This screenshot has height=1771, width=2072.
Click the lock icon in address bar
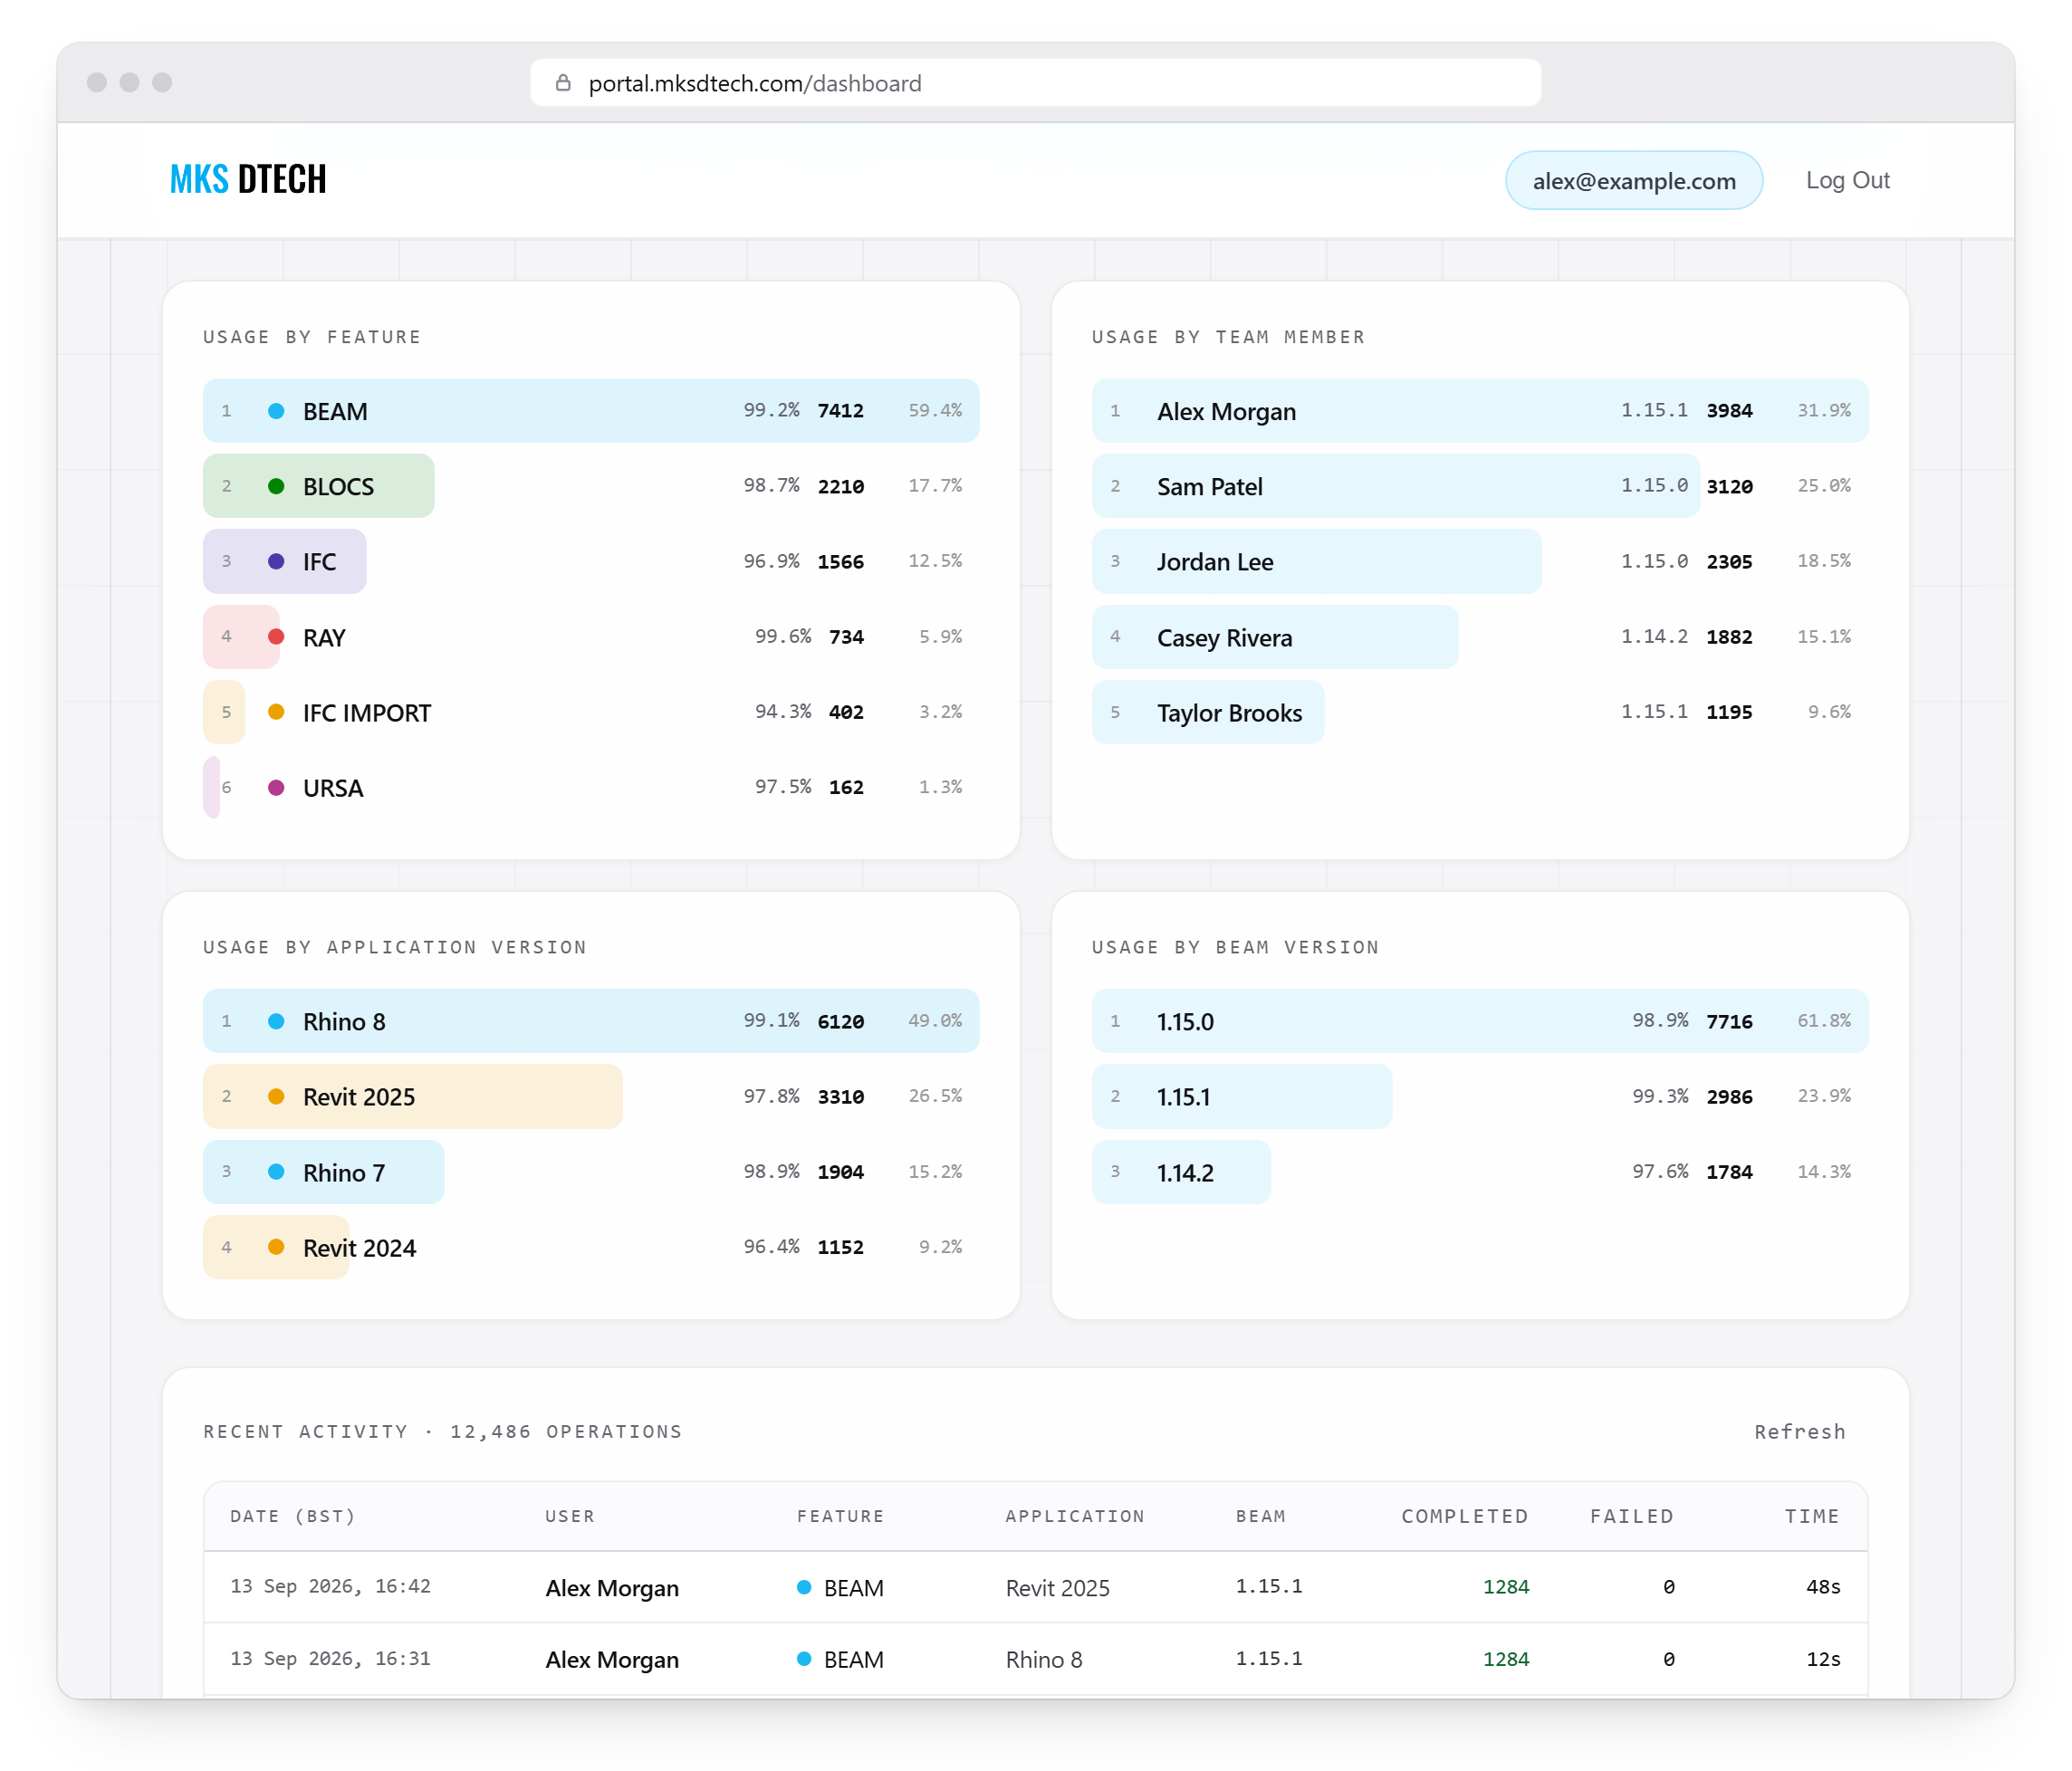point(563,83)
